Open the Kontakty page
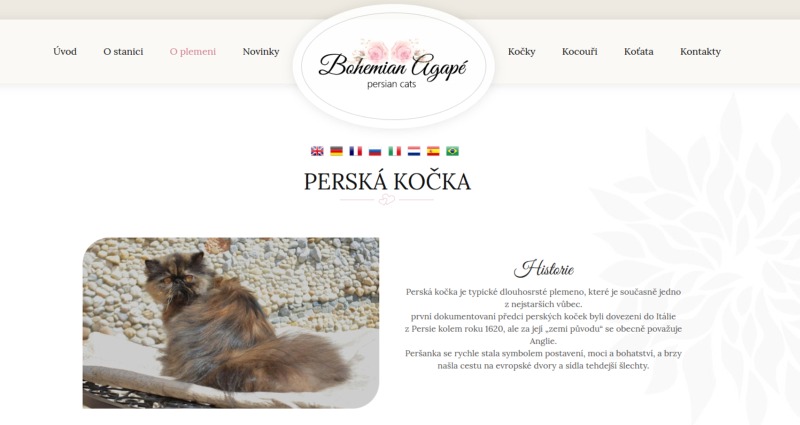800x425 pixels. coord(700,52)
